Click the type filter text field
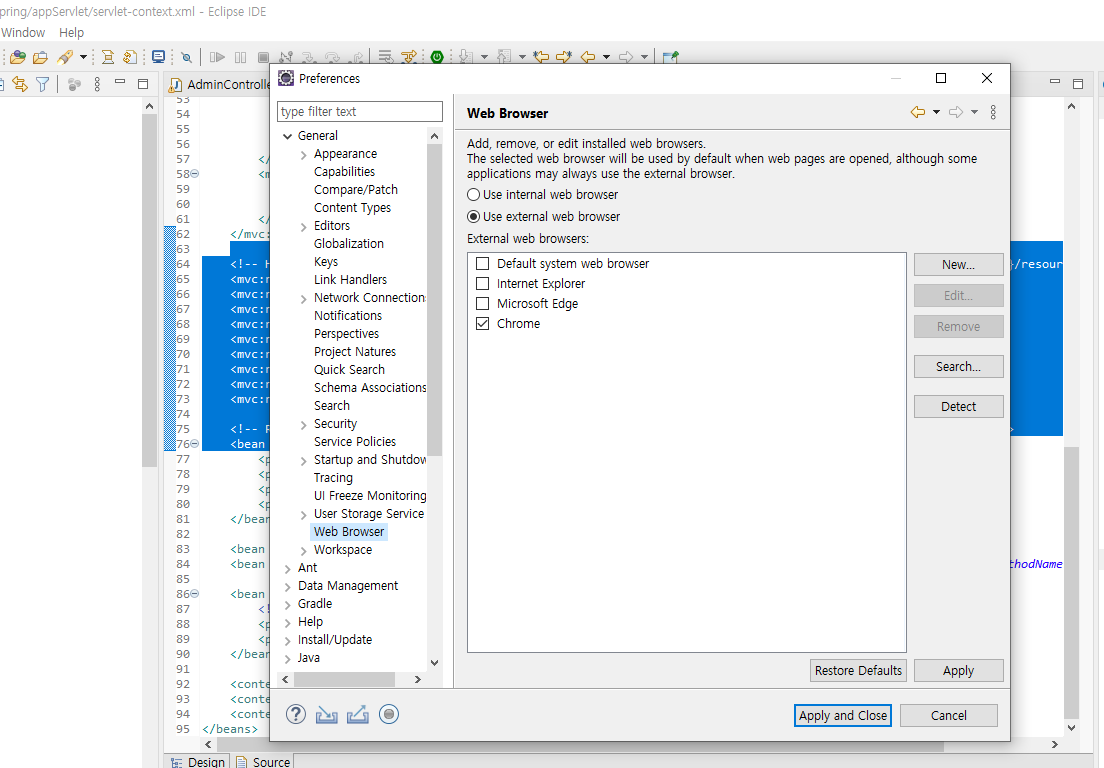This screenshot has width=1104, height=768. point(360,111)
